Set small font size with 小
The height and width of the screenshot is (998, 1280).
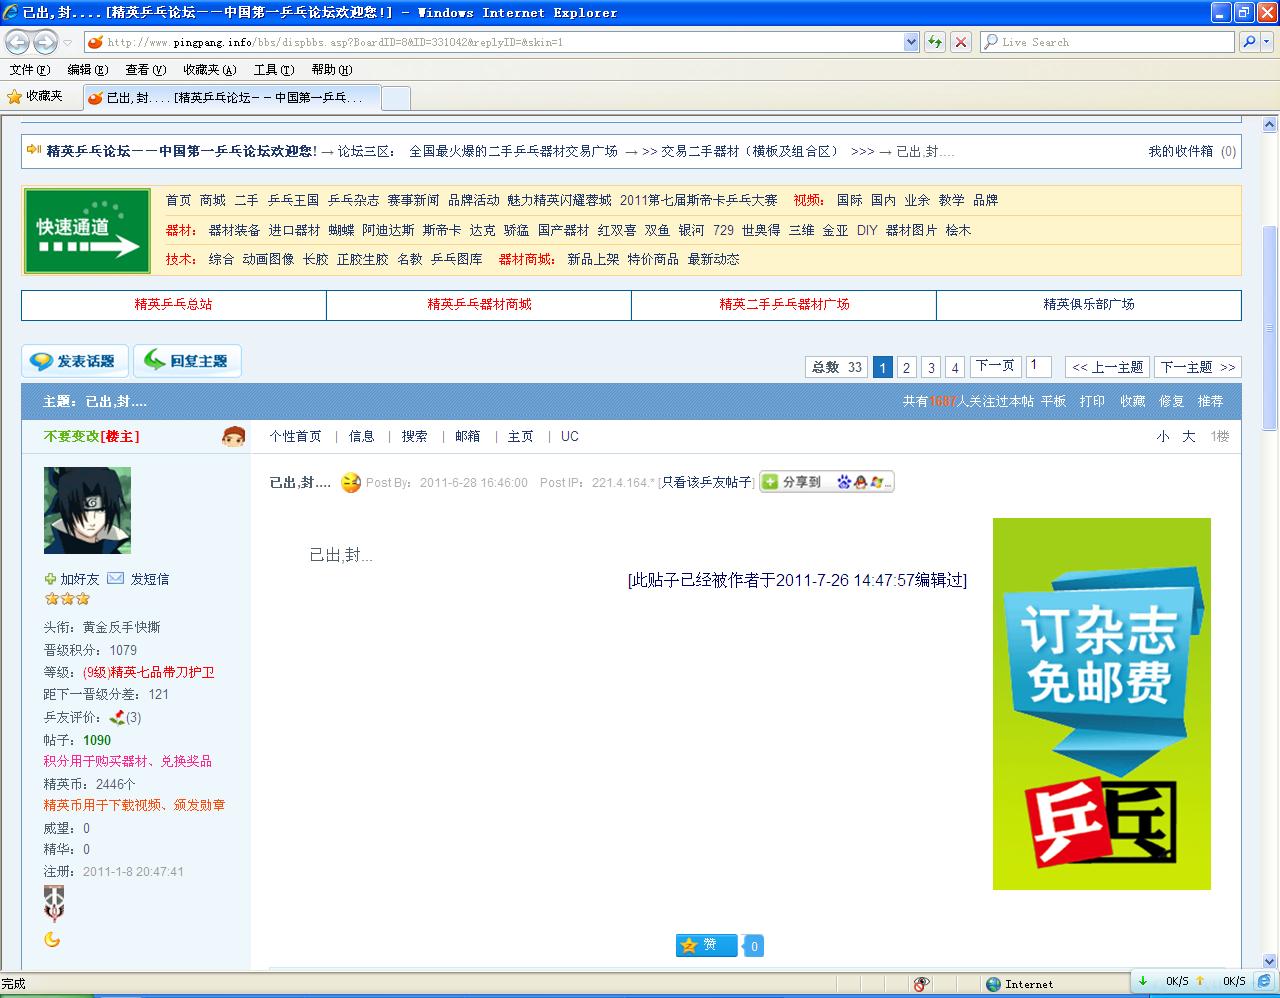[x=1163, y=436]
